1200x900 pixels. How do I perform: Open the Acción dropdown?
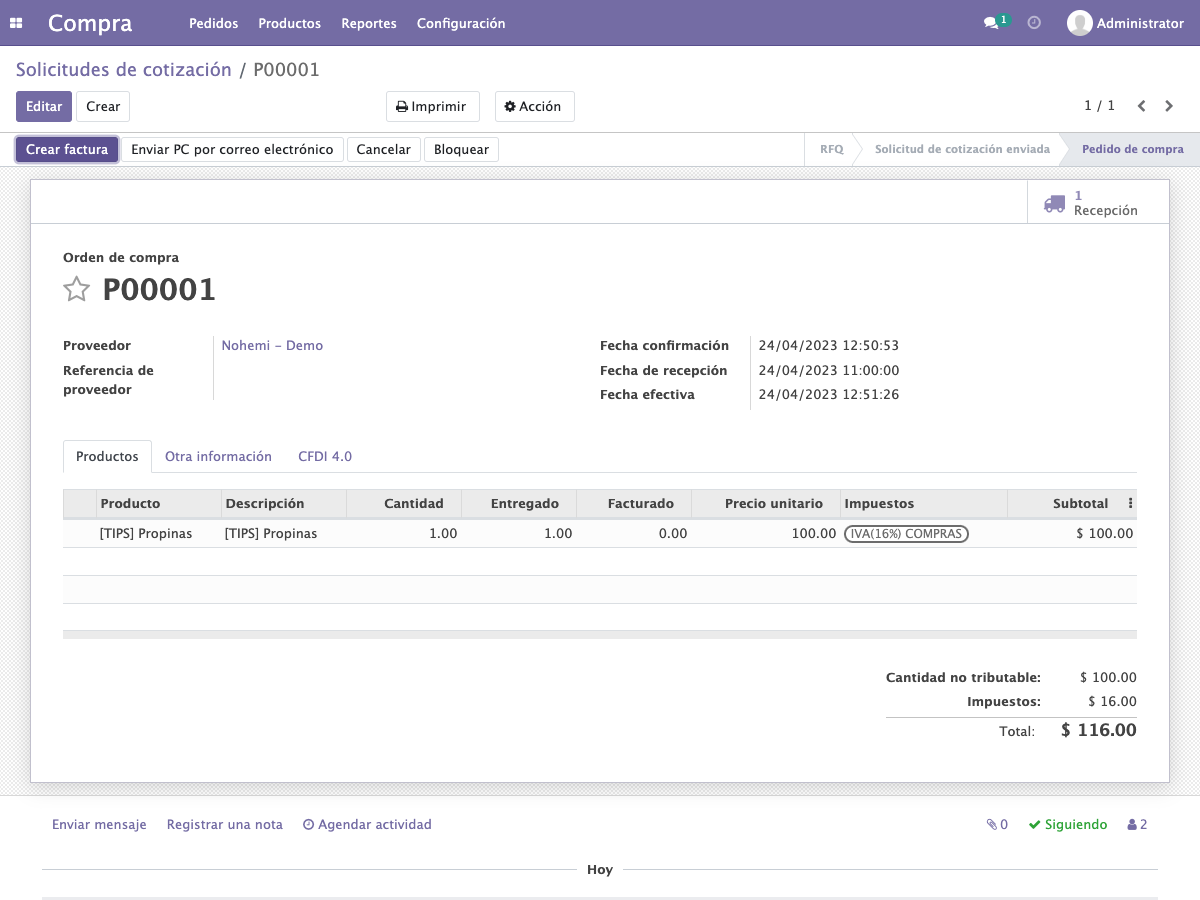tap(534, 107)
